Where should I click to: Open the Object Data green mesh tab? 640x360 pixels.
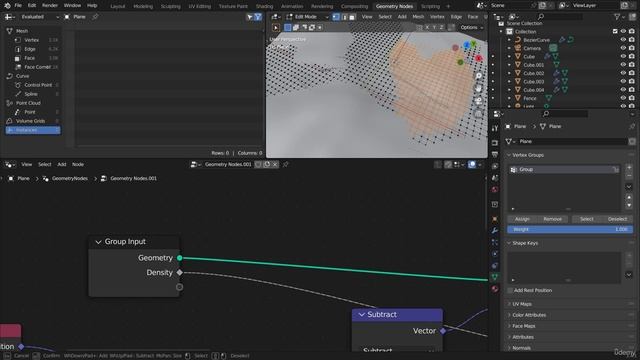coord(495,277)
